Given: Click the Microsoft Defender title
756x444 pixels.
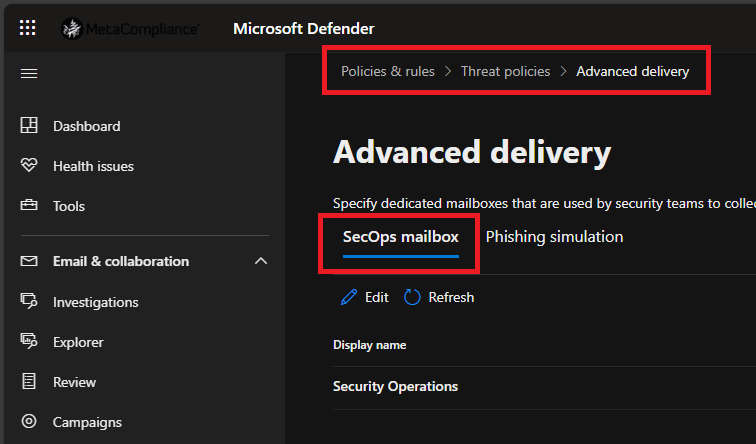Looking at the screenshot, I should [x=303, y=29].
